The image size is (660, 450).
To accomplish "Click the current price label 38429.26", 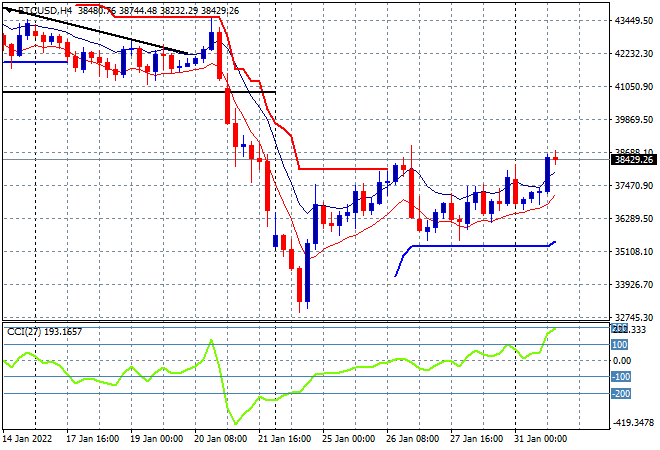I will click(x=633, y=160).
